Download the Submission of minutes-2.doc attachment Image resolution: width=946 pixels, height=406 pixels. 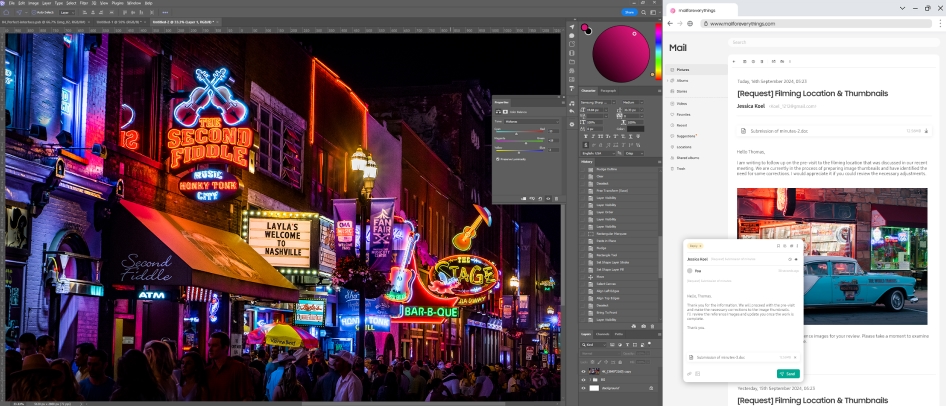point(926,130)
